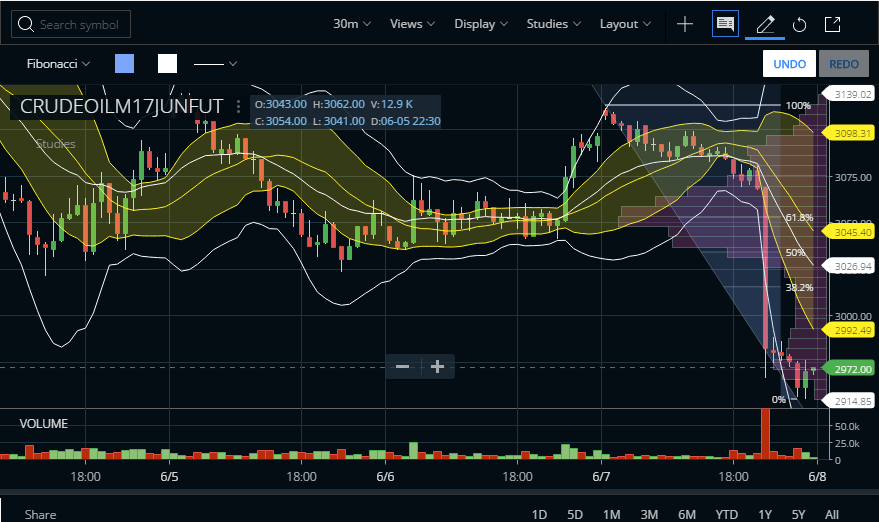Select the 6M range

coord(687,515)
